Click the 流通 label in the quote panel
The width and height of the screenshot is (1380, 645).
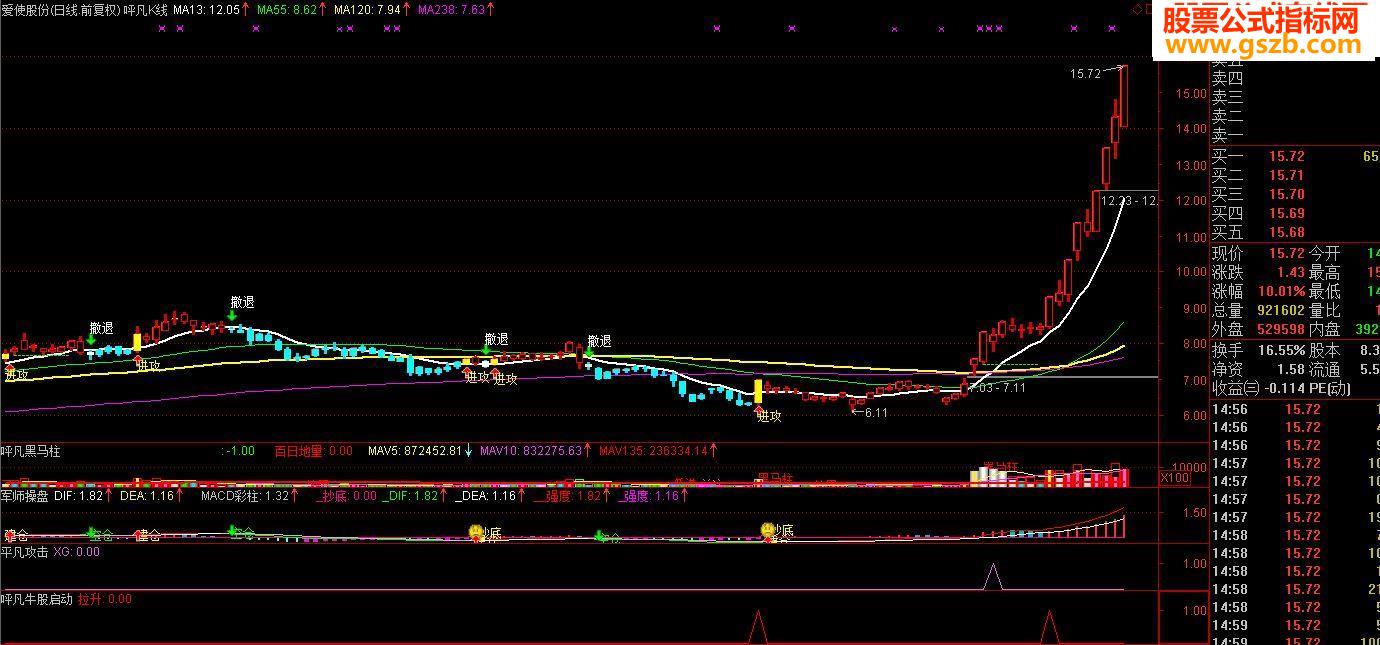(1324, 369)
